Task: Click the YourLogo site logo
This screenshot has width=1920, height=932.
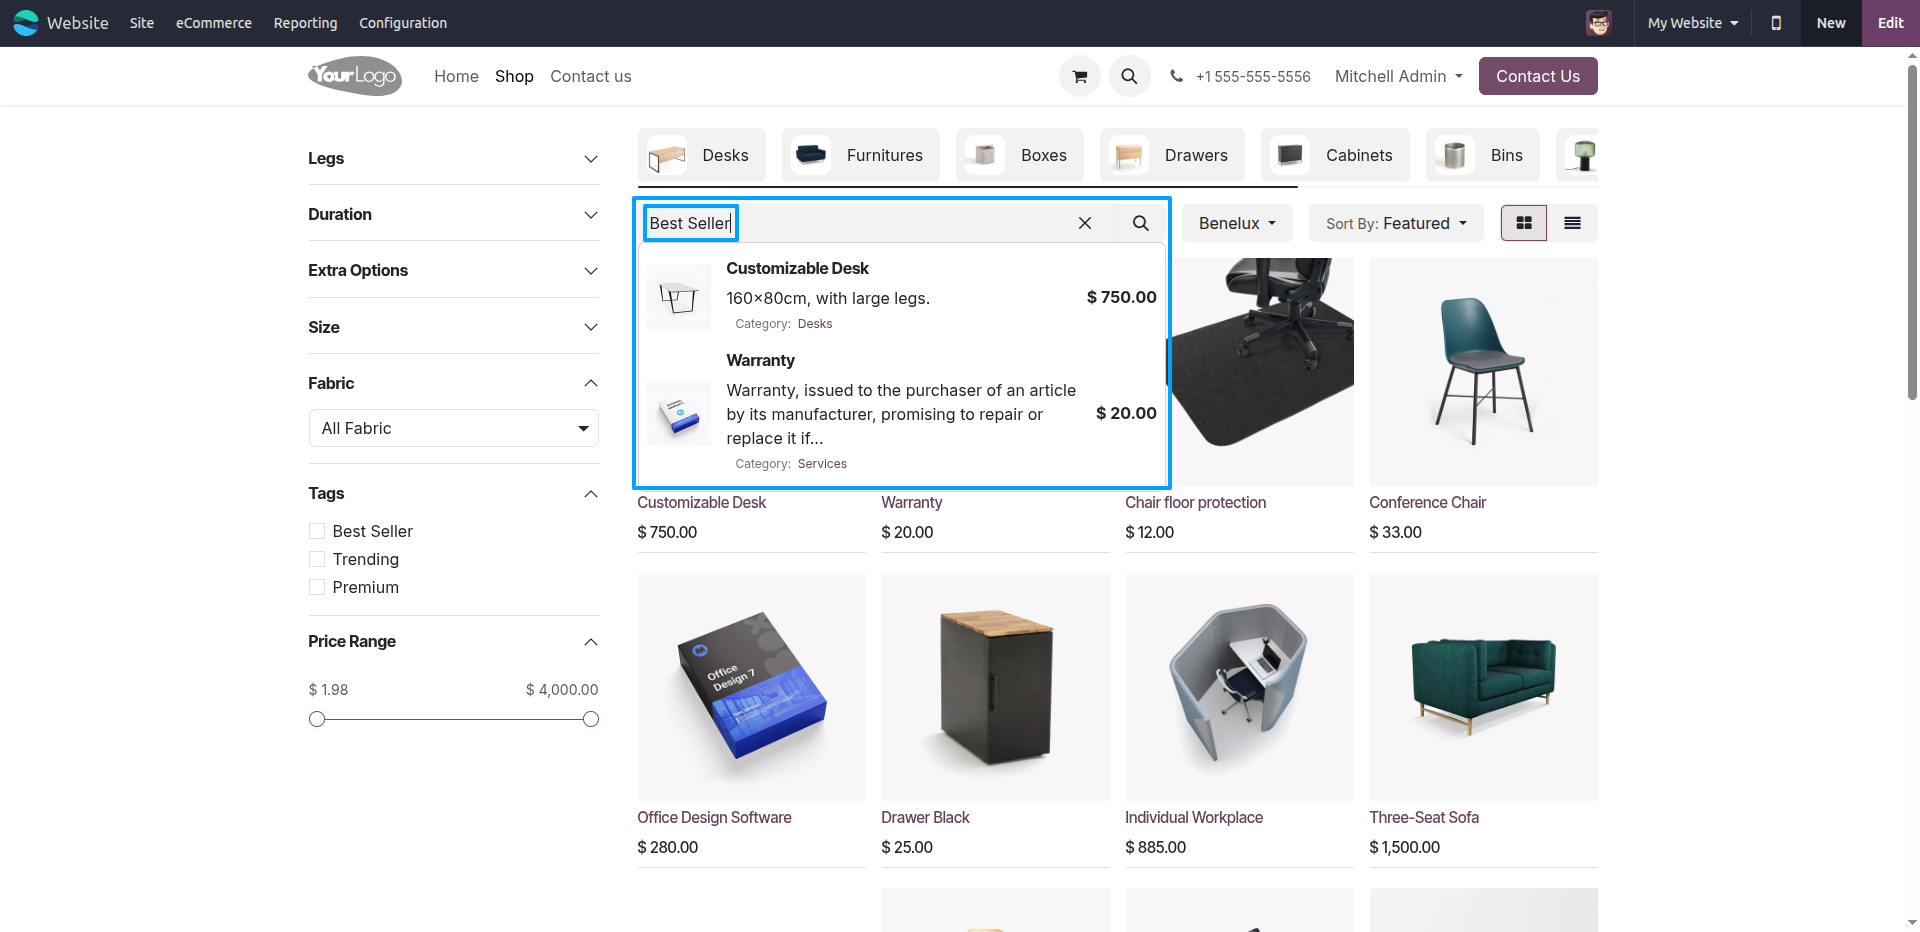Action: 355,76
